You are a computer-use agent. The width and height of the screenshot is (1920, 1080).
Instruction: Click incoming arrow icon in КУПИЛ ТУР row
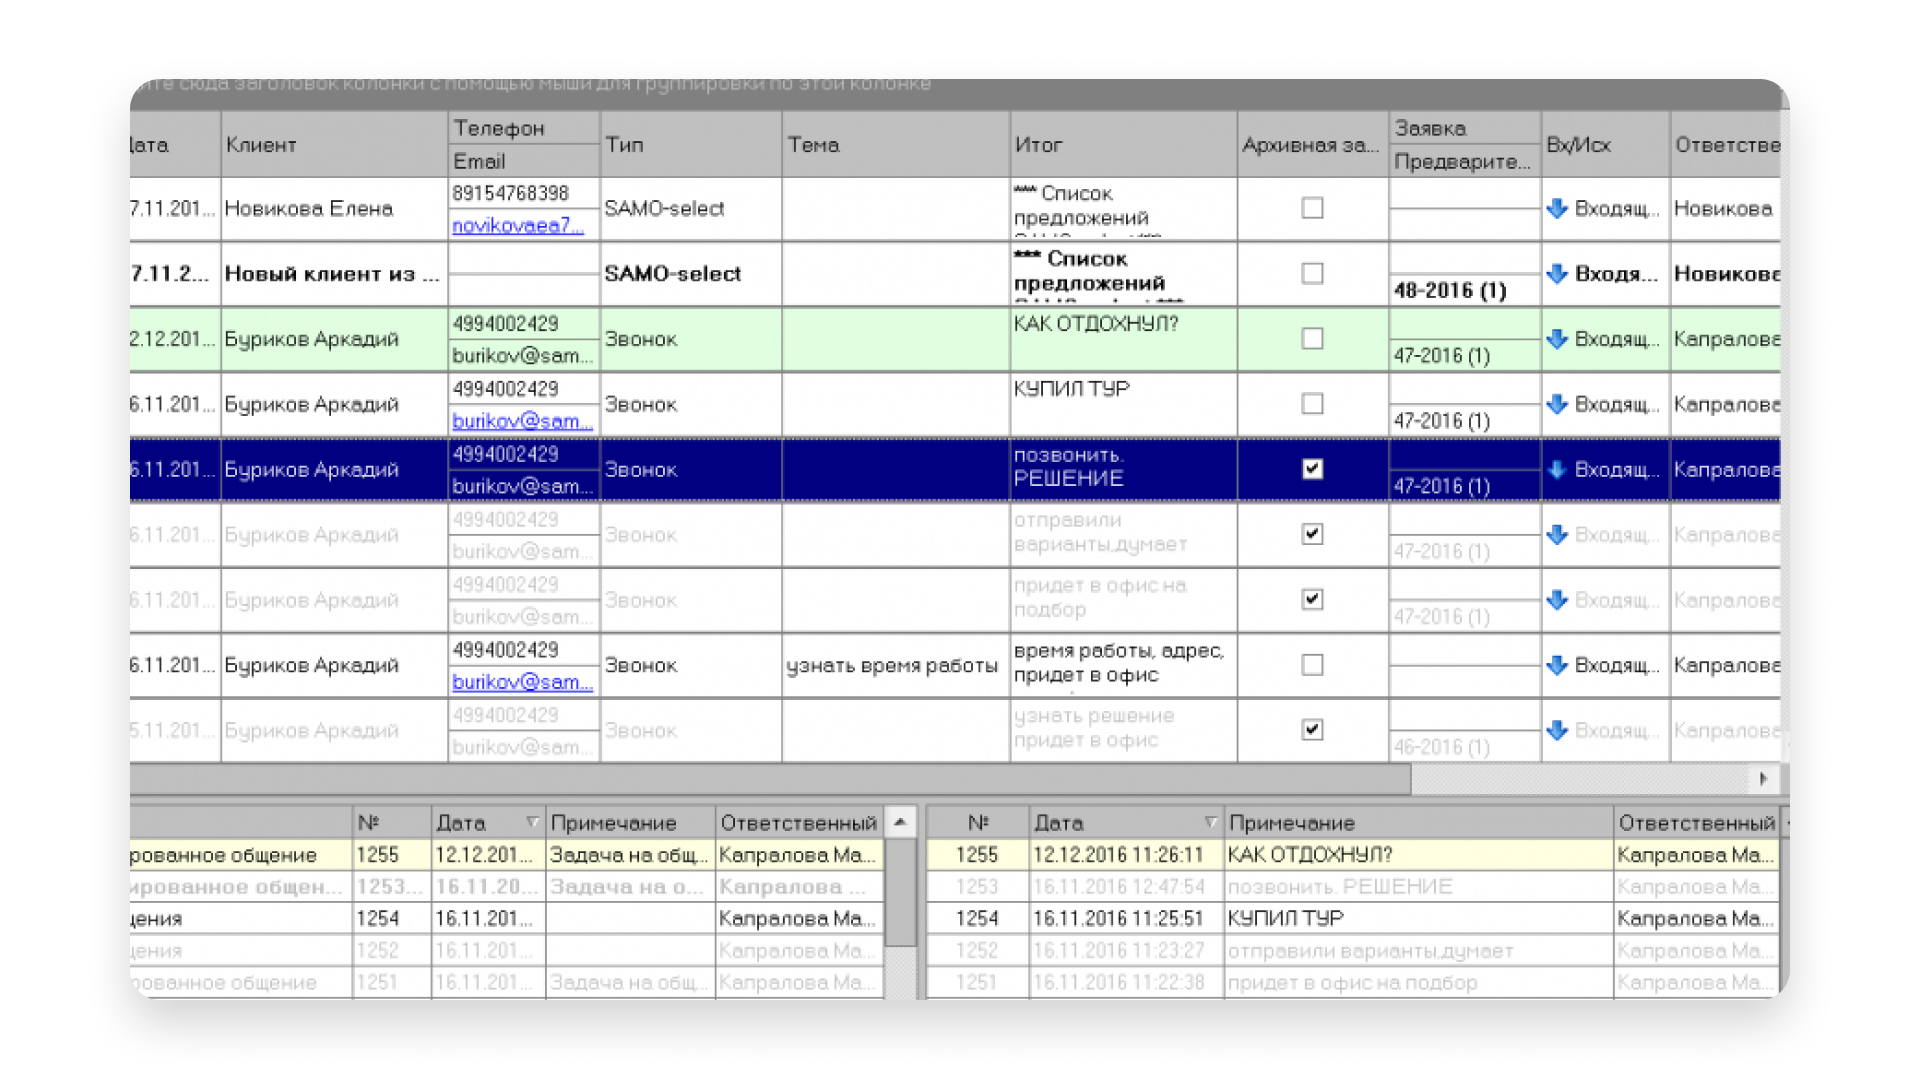(1557, 404)
